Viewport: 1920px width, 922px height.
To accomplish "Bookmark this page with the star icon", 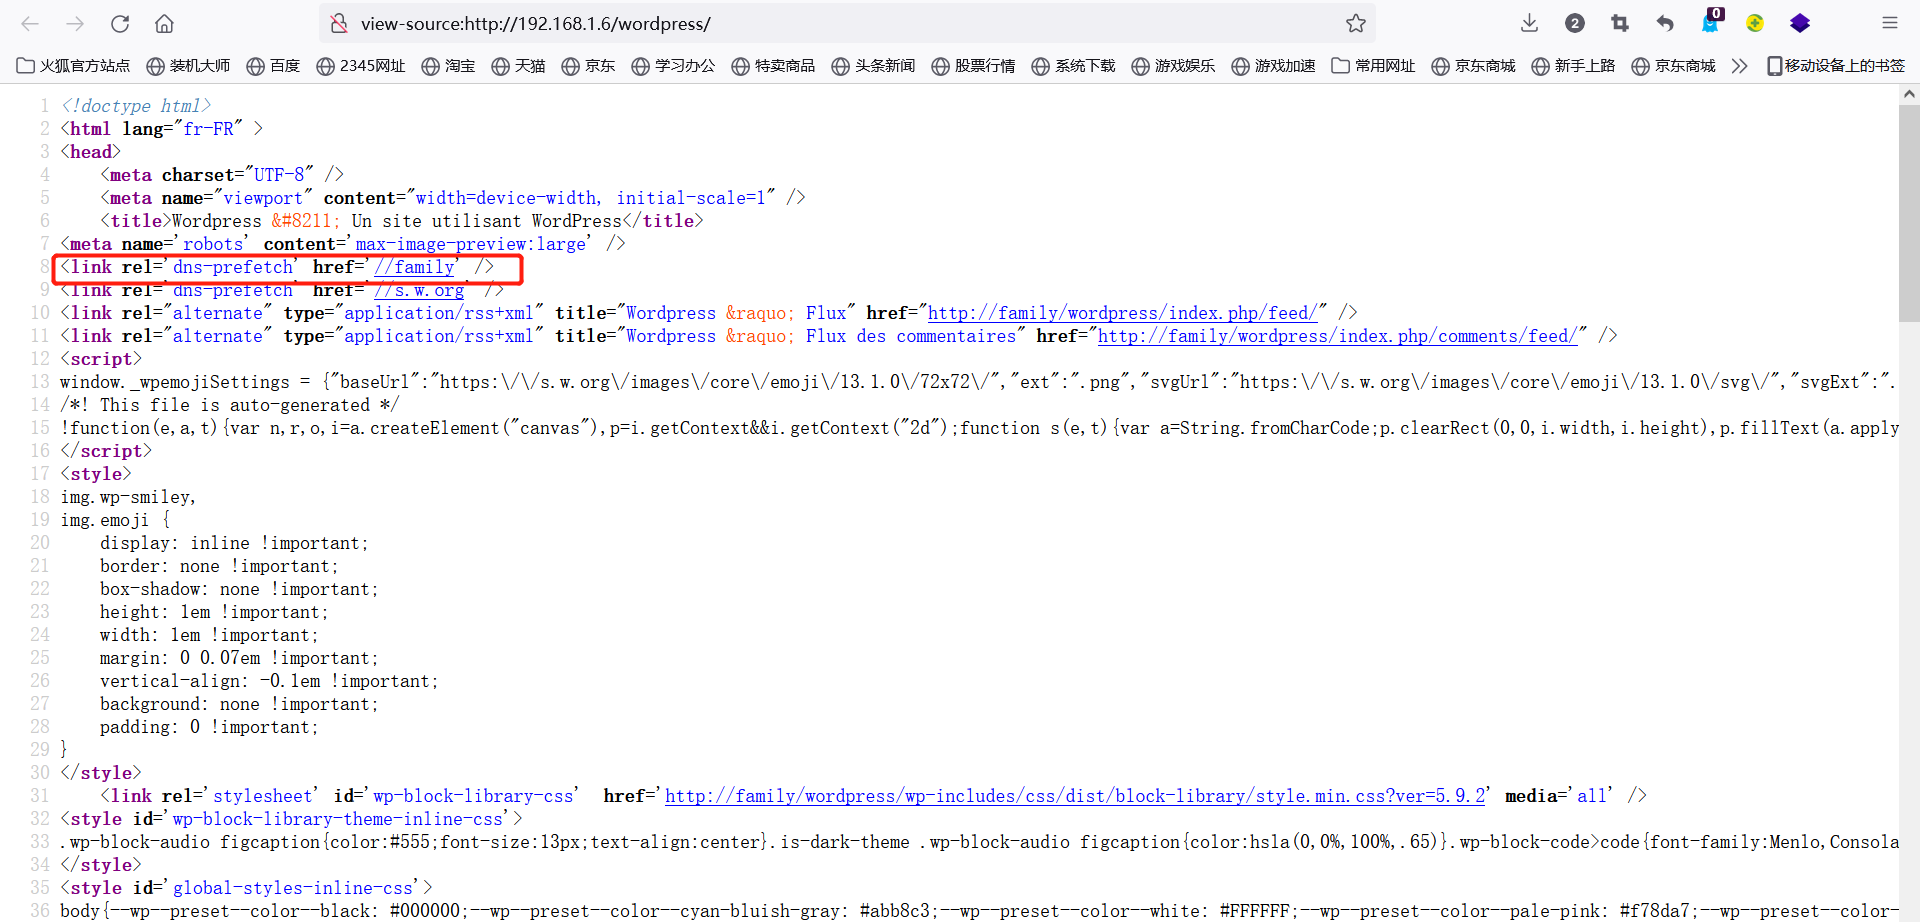I will pyautogui.click(x=1356, y=23).
